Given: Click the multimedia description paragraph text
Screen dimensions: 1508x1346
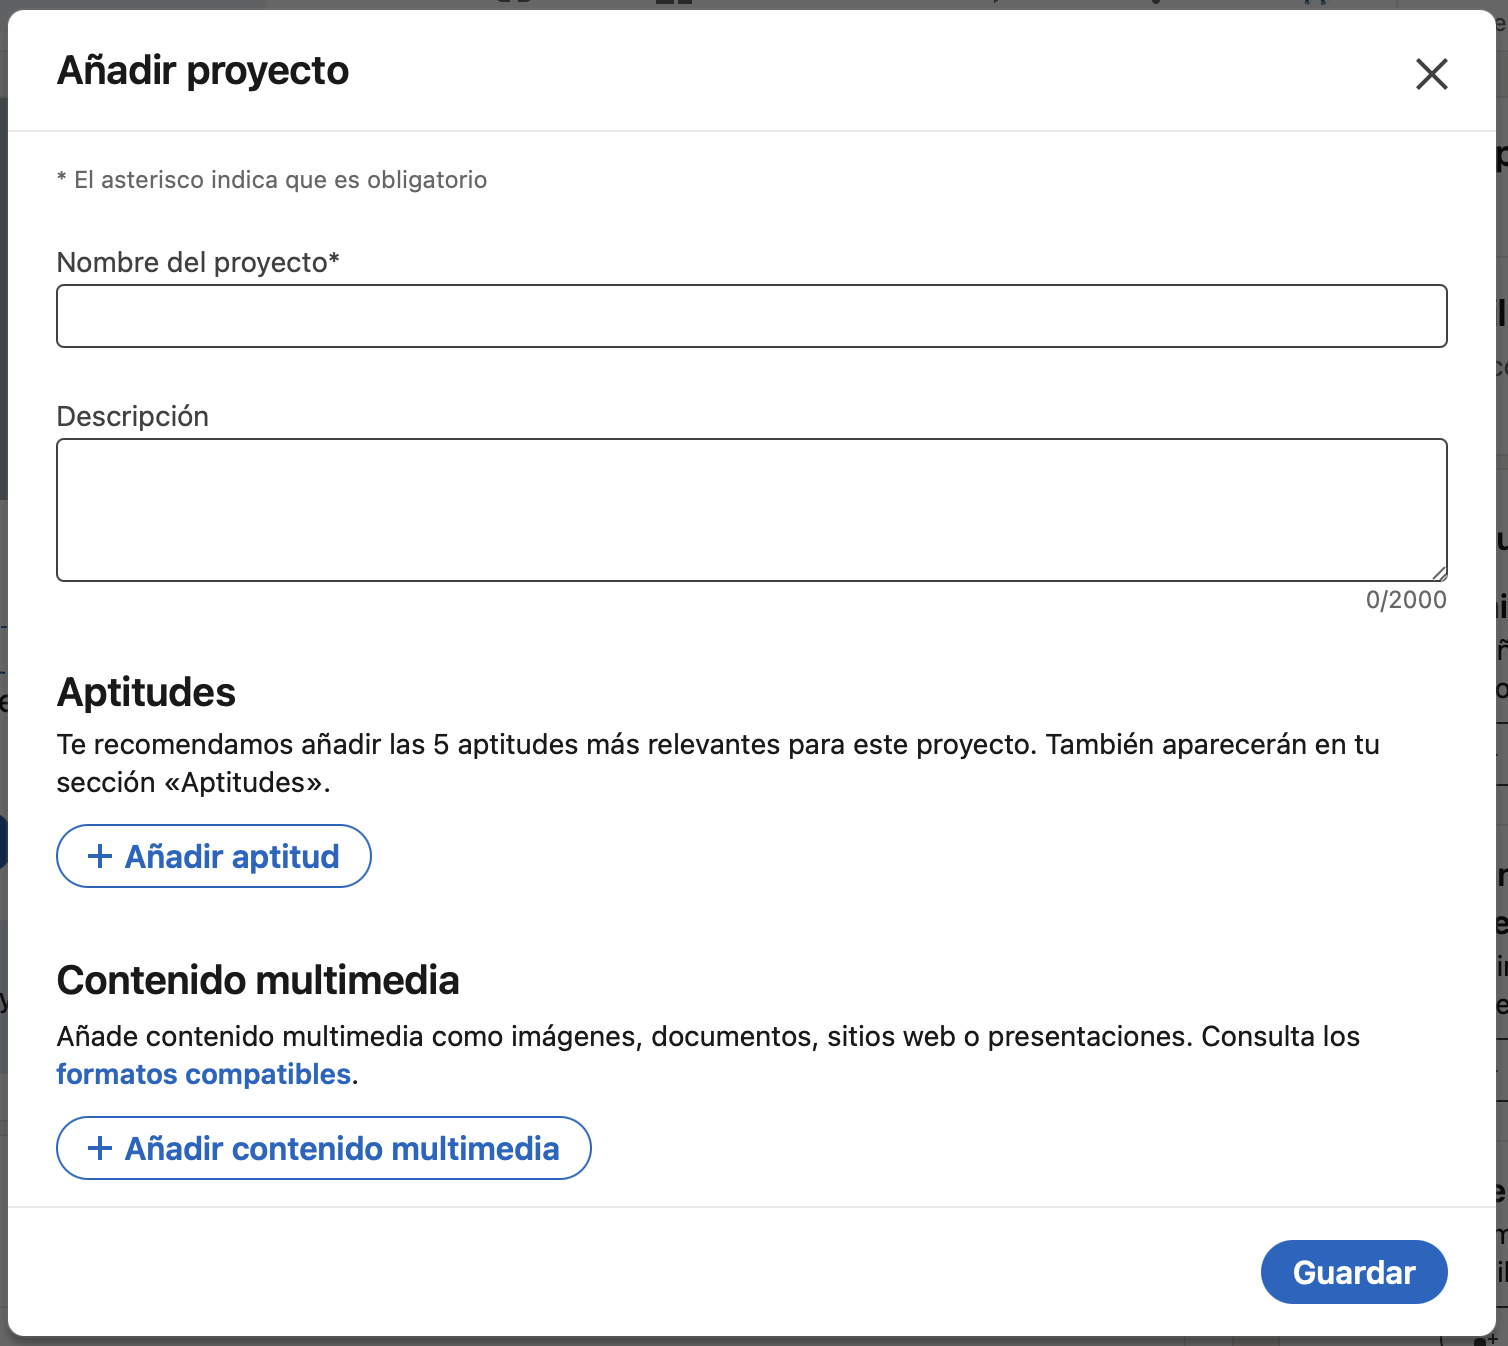Looking at the screenshot, I should tap(708, 1055).
